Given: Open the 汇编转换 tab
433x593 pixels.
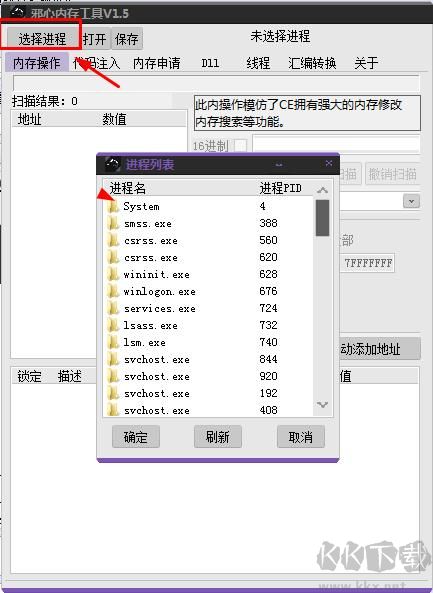Looking at the screenshot, I should click(x=312, y=63).
